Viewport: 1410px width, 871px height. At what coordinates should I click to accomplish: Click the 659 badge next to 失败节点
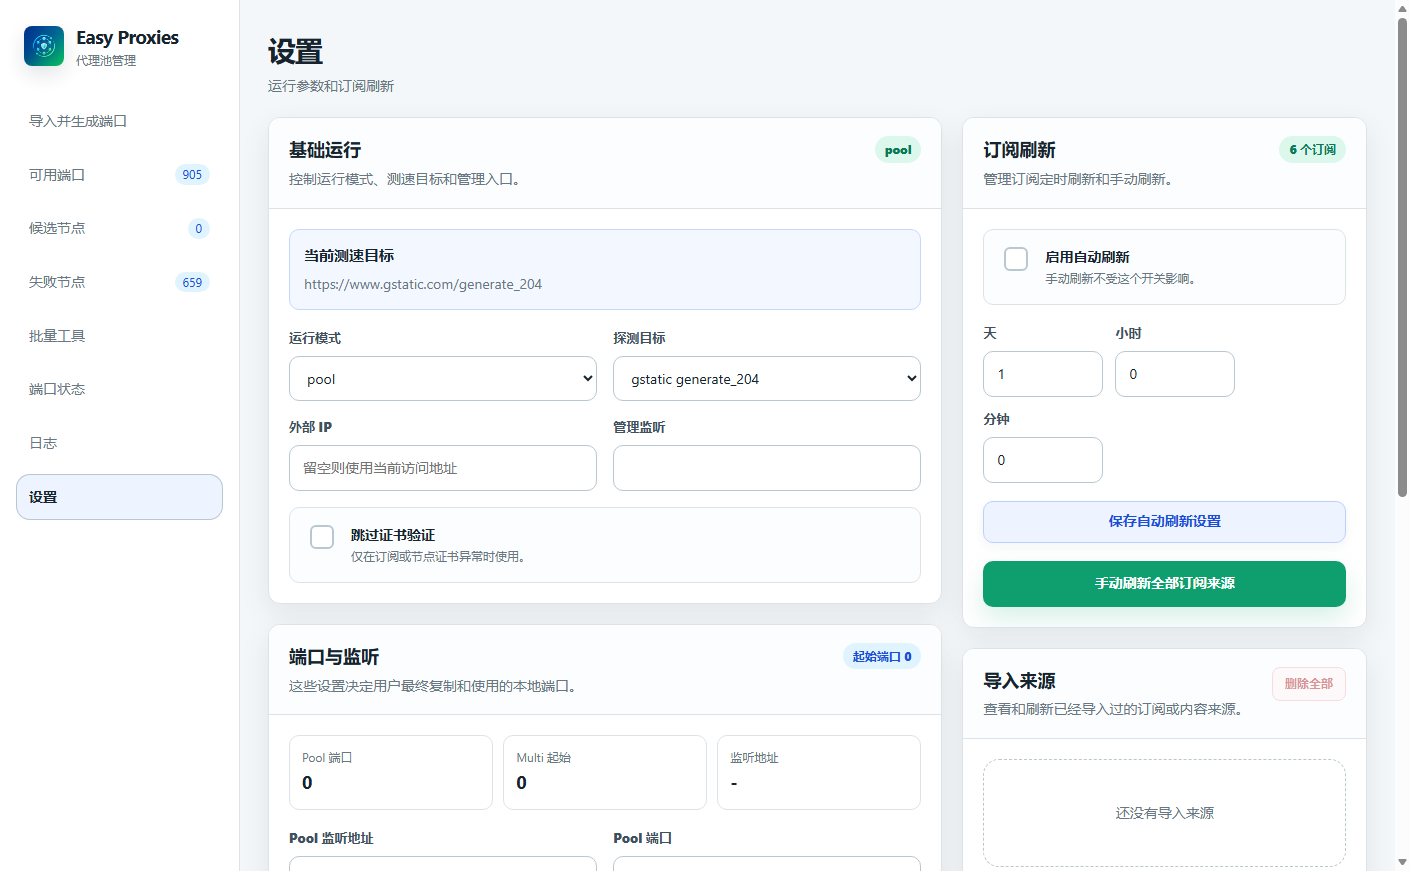tap(192, 282)
